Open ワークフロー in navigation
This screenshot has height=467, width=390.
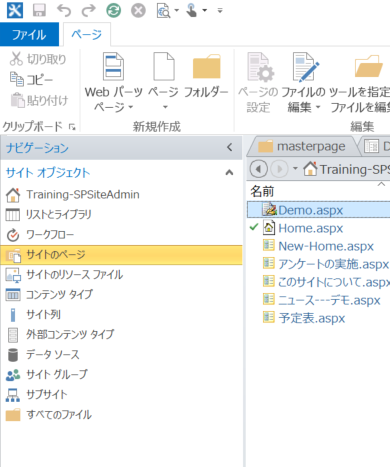click(121, 235)
